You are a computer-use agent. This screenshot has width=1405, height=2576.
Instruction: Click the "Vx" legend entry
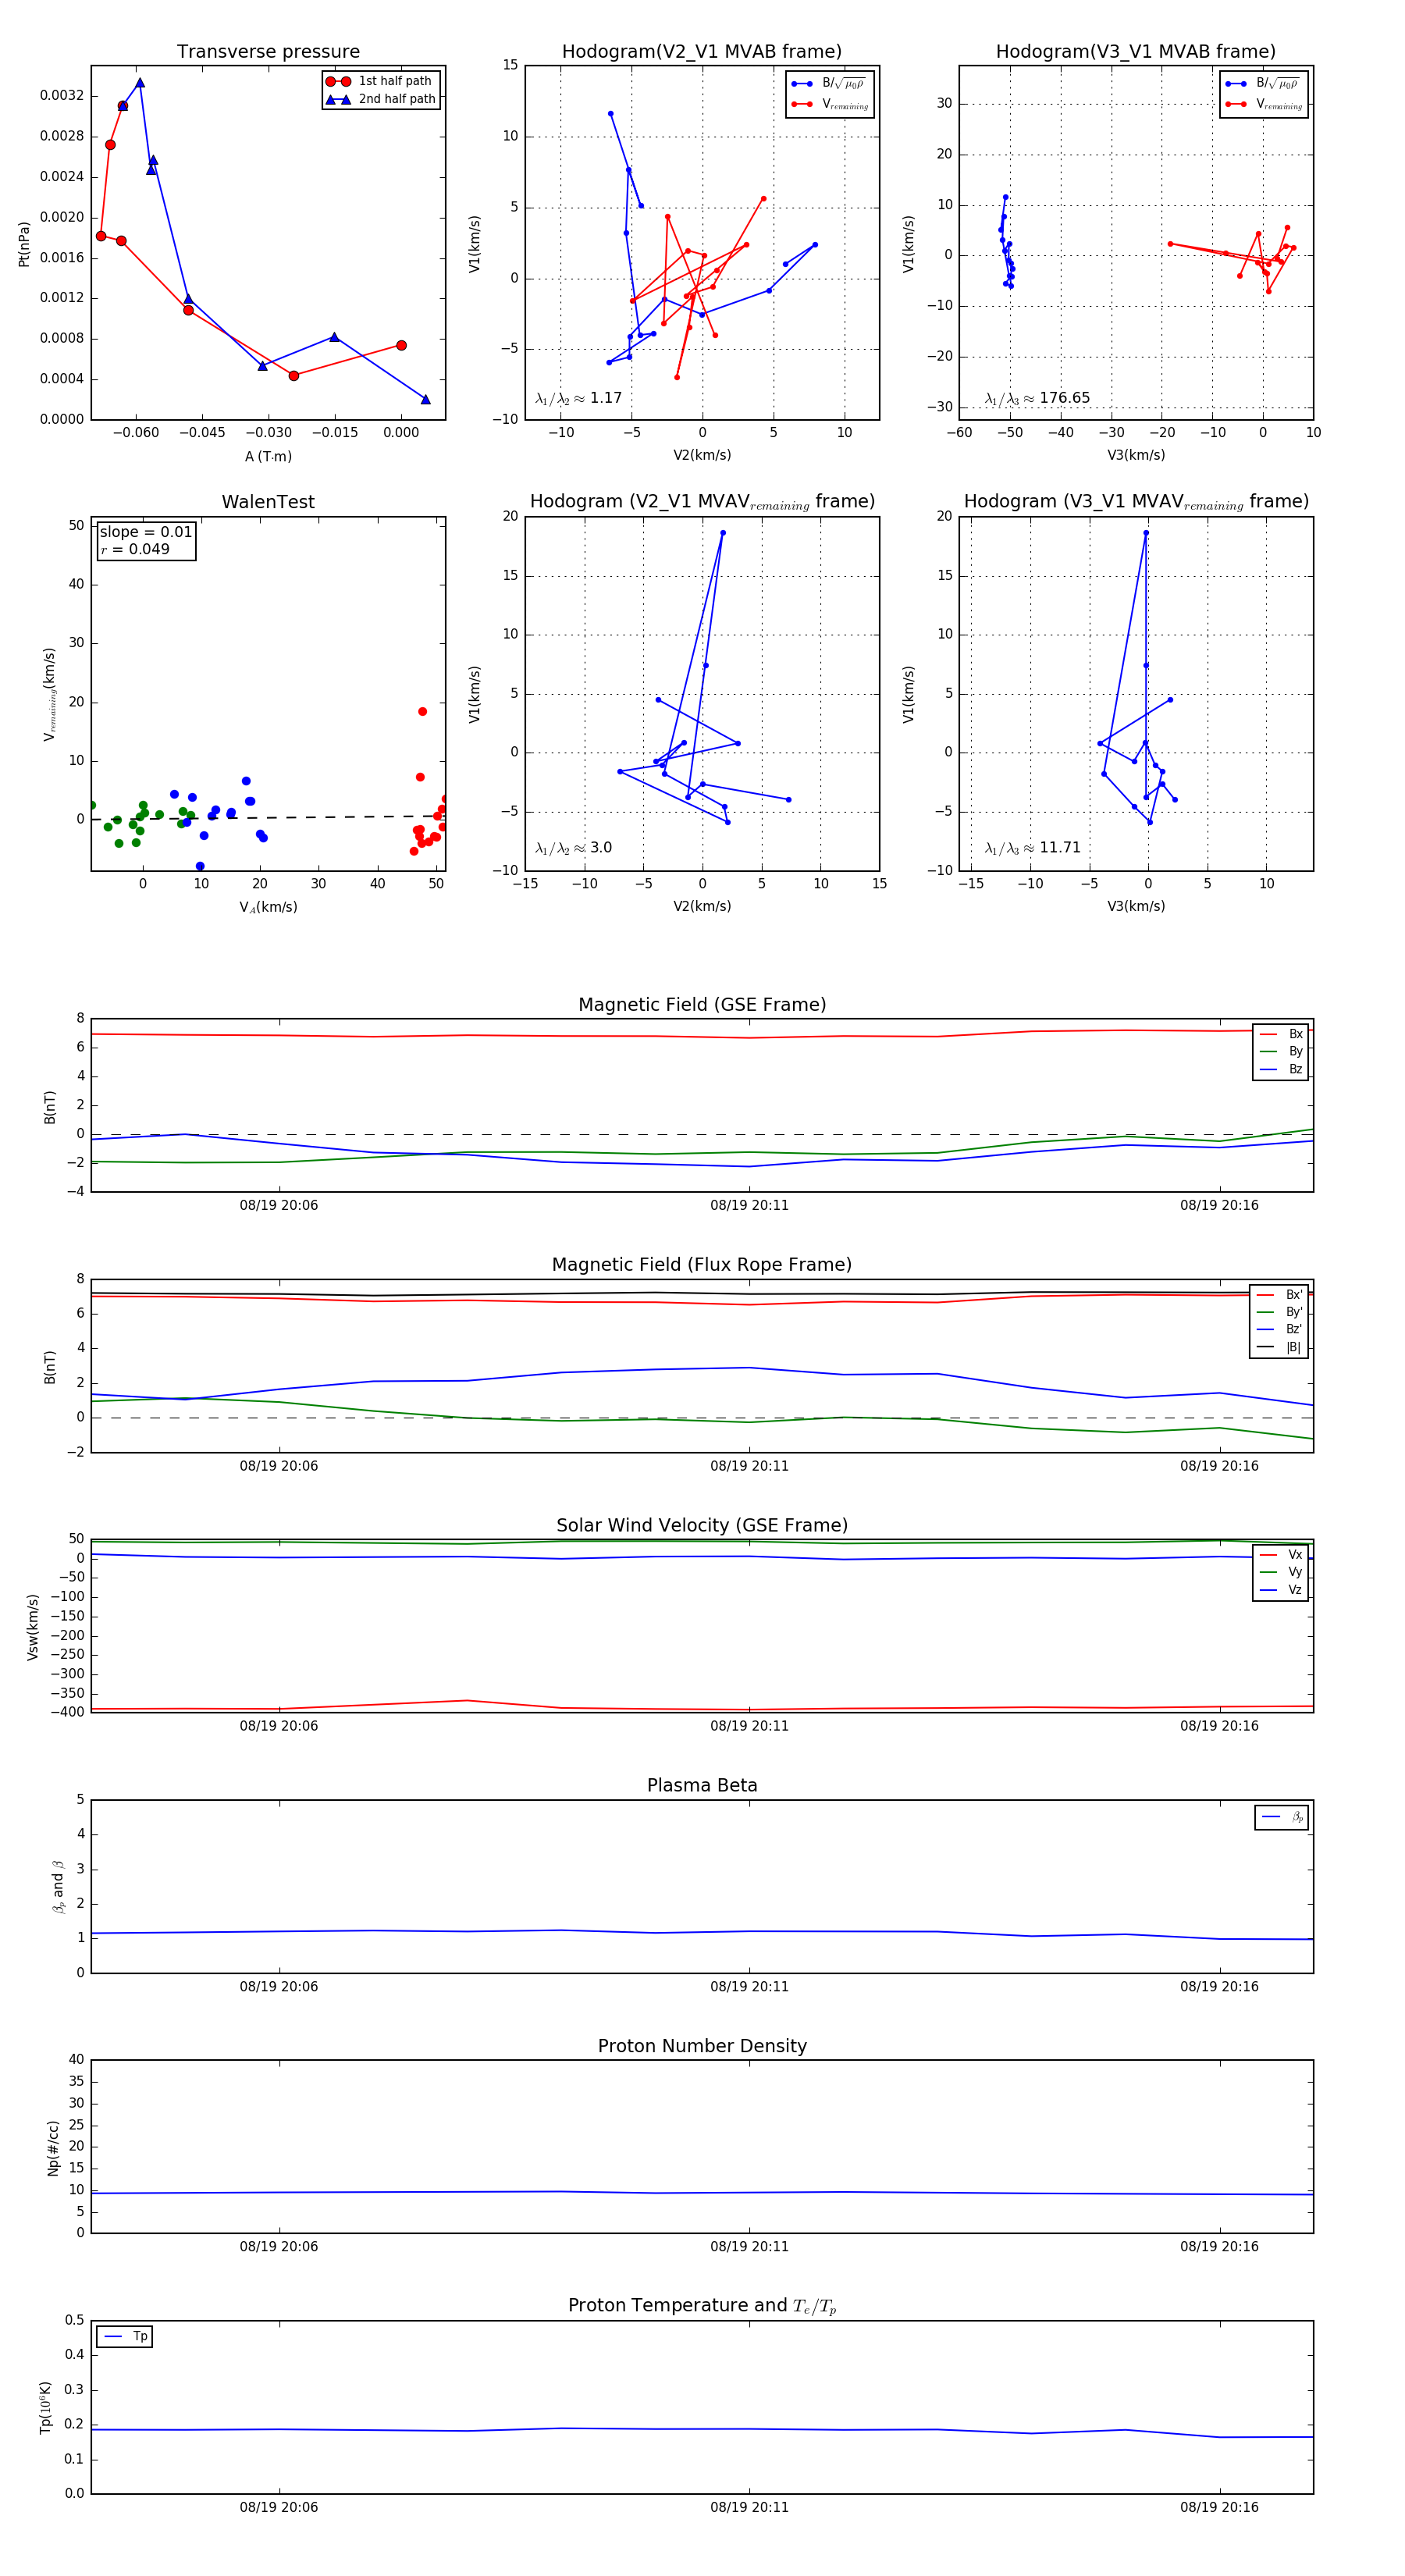pos(1281,1555)
